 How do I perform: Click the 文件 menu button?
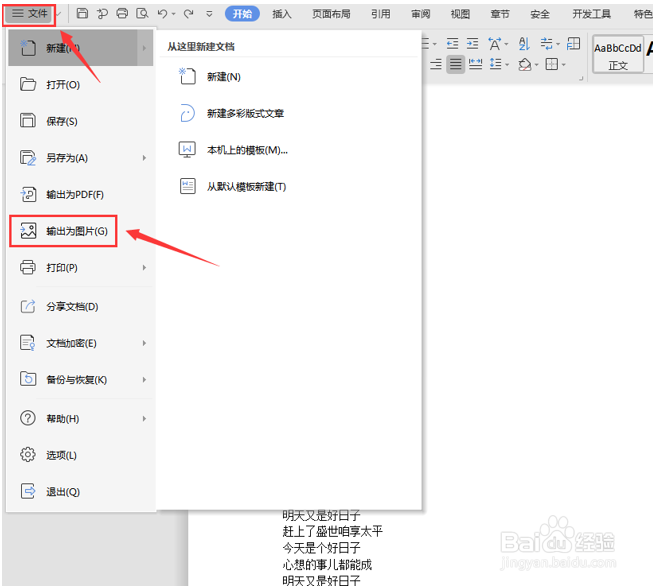pos(29,14)
